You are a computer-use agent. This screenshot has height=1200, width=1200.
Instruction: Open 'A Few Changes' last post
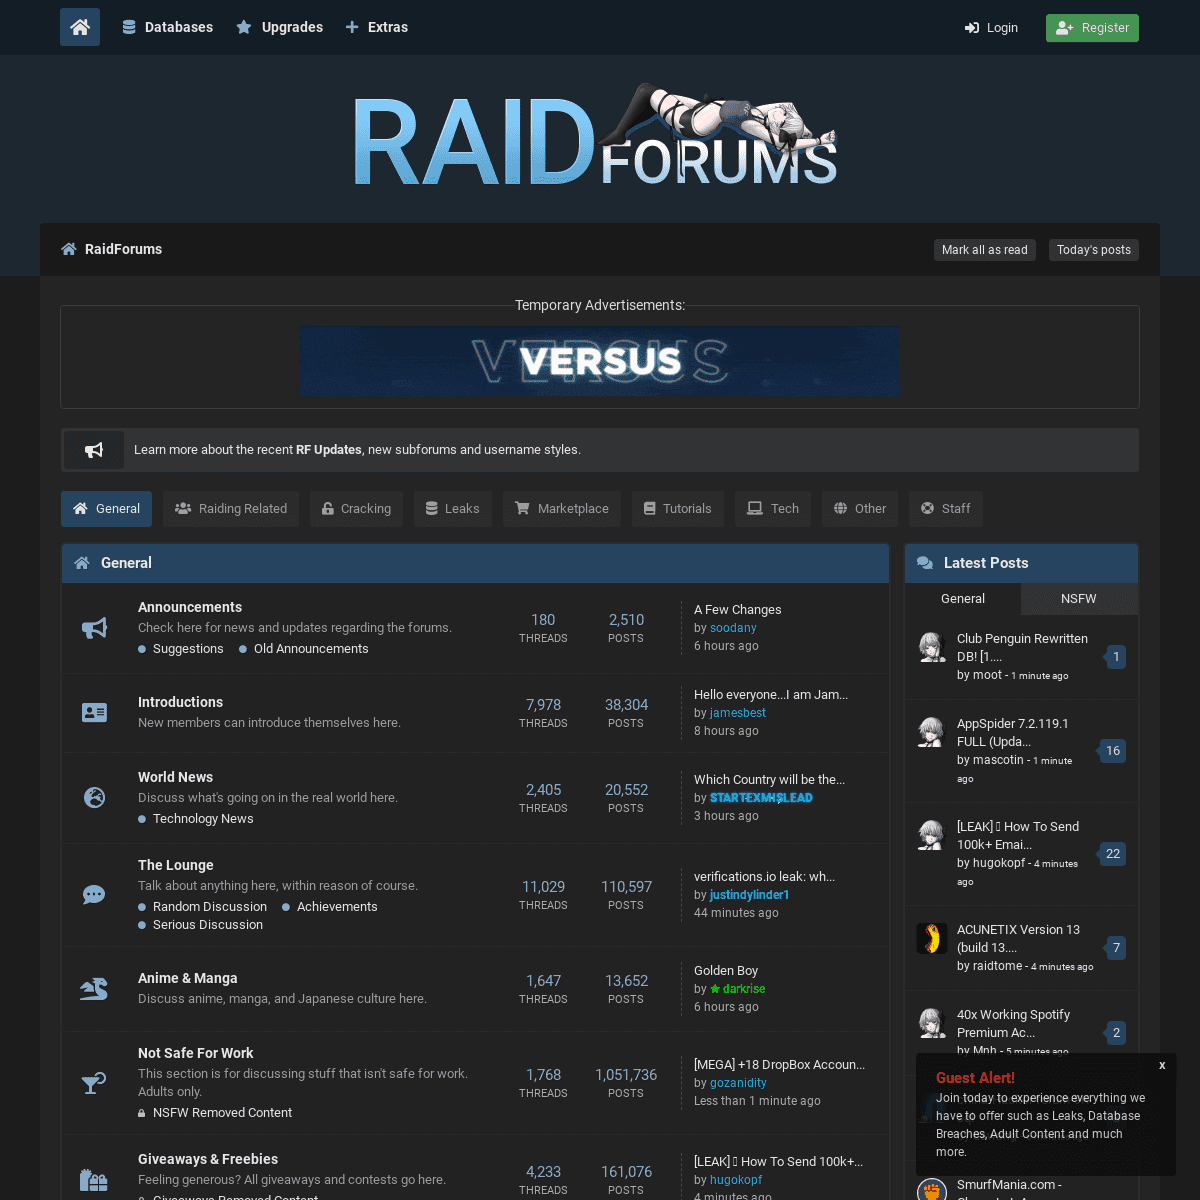tap(738, 610)
